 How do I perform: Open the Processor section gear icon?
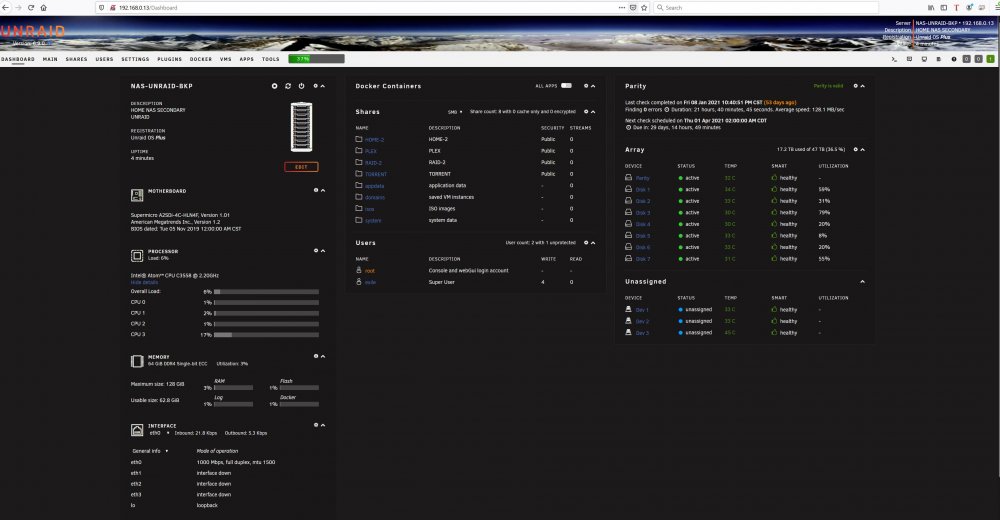pos(316,251)
